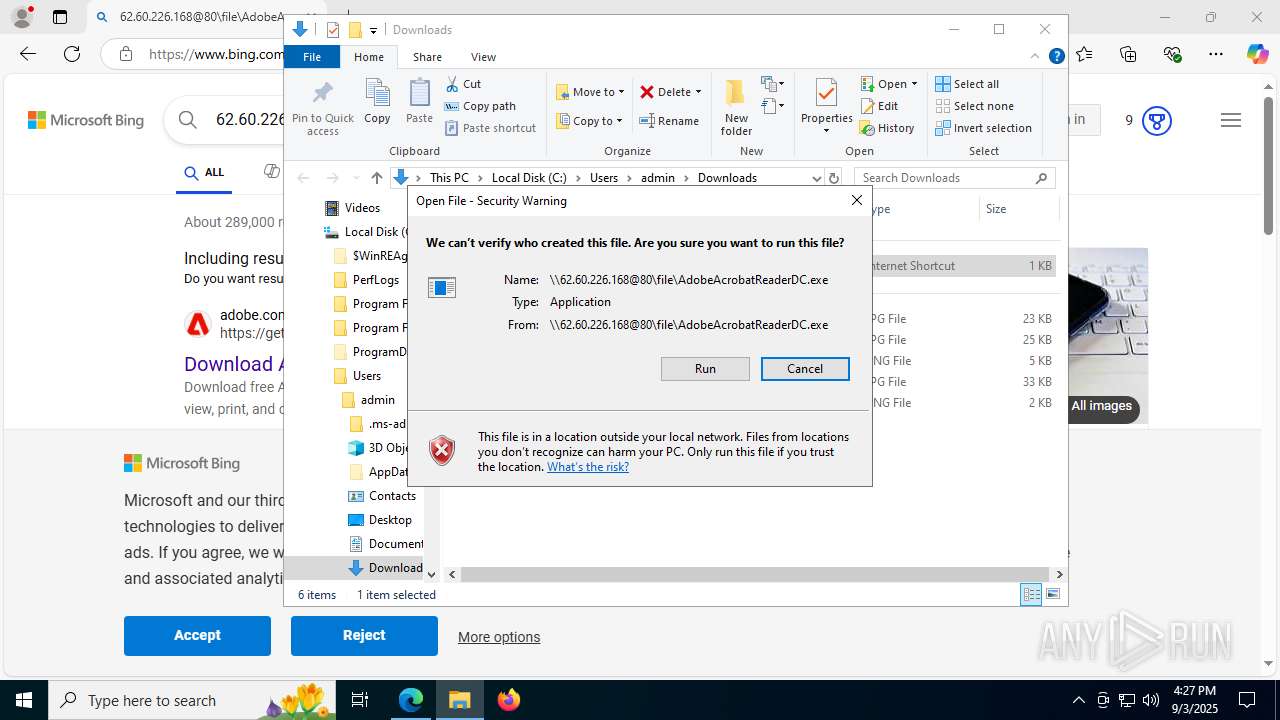Click Run in the Security Warning dialog

[705, 369]
